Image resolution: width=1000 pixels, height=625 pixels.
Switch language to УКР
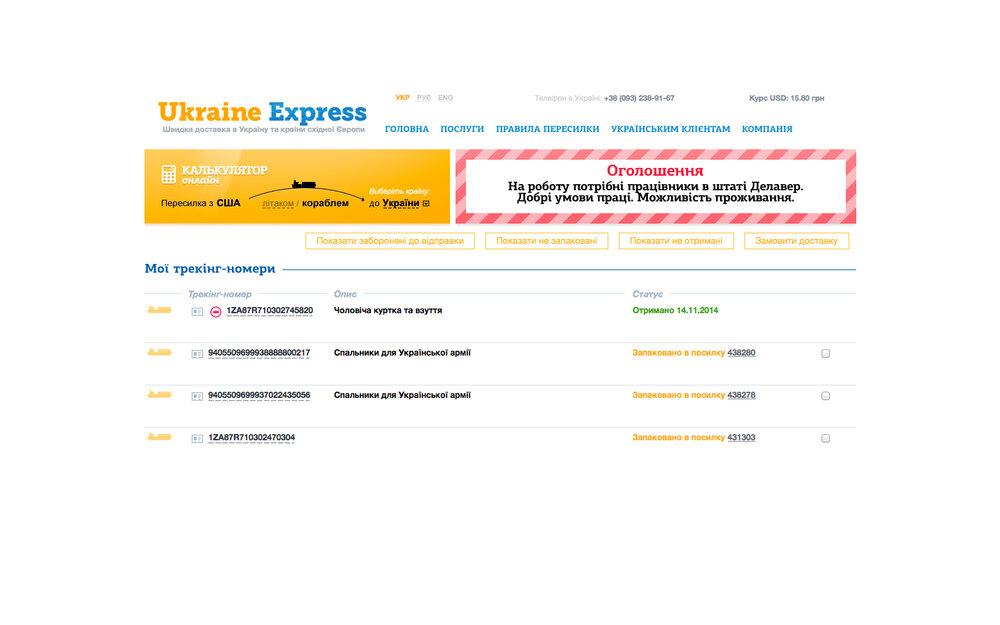tap(402, 98)
